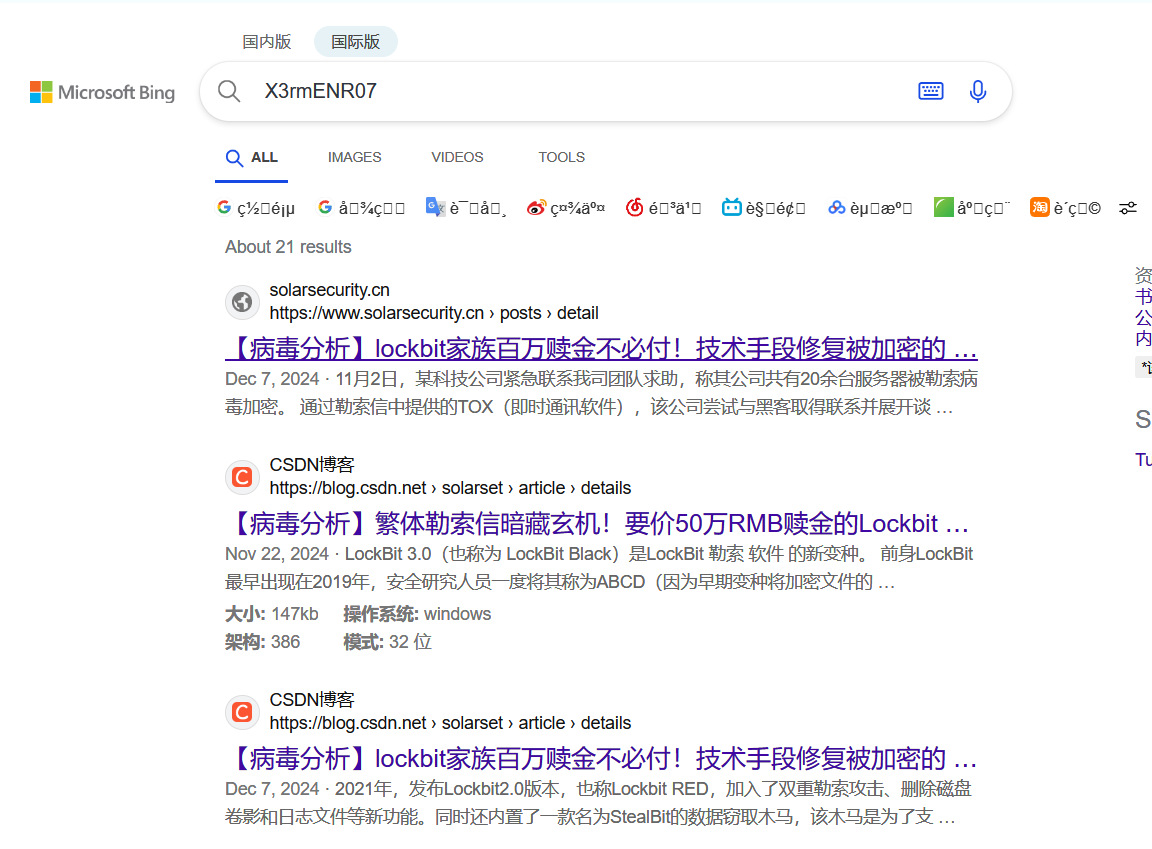Click the '架构: 386' detail text
1152x849 pixels.
coord(263,642)
